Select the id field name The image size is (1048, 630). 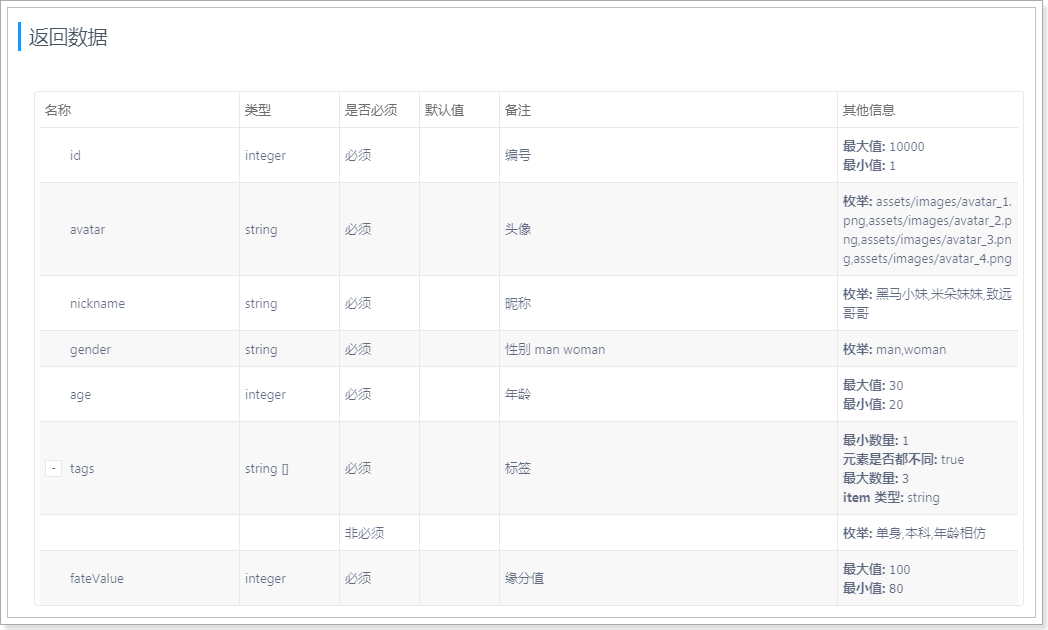(75, 156)
